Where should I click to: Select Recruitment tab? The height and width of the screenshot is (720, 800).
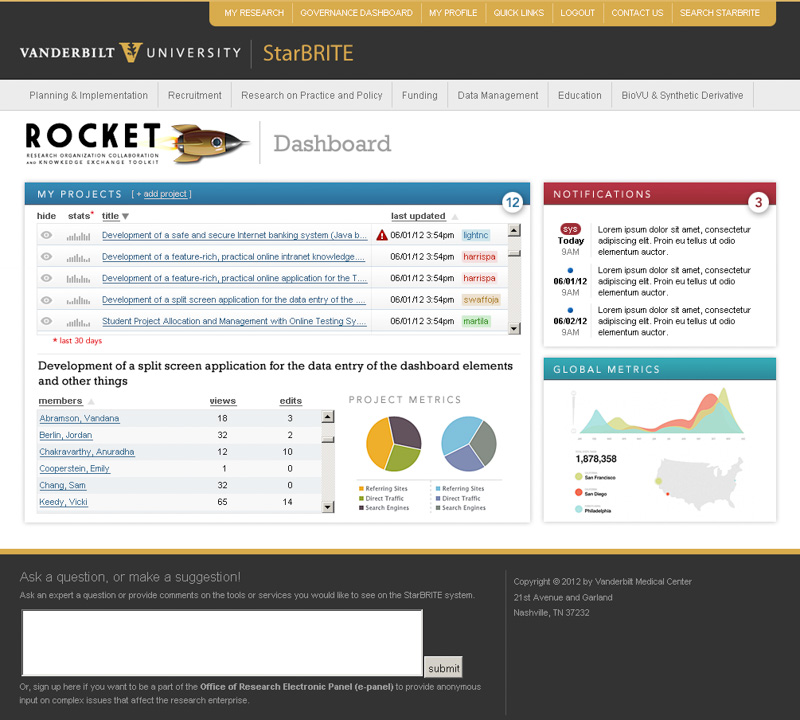pos(194,95)
